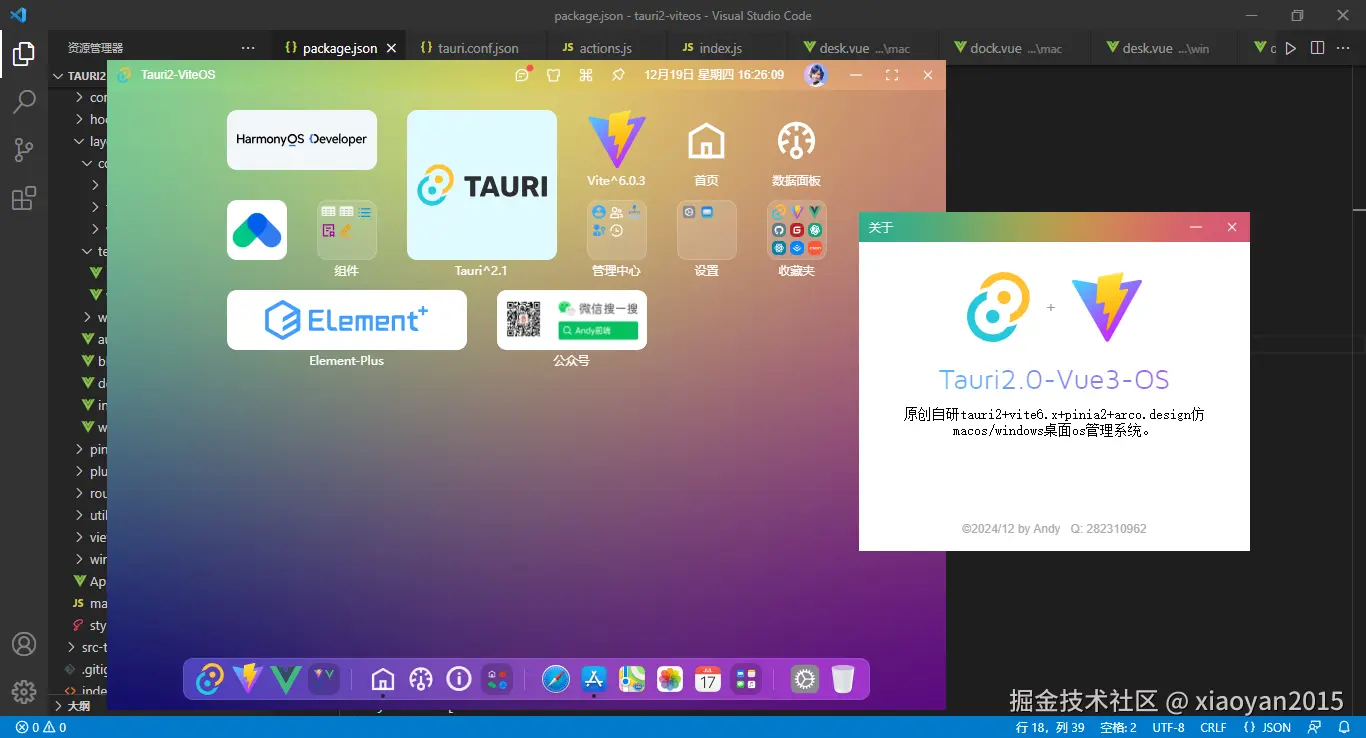Open the Extensions view in VS Code

coord(24,198)
